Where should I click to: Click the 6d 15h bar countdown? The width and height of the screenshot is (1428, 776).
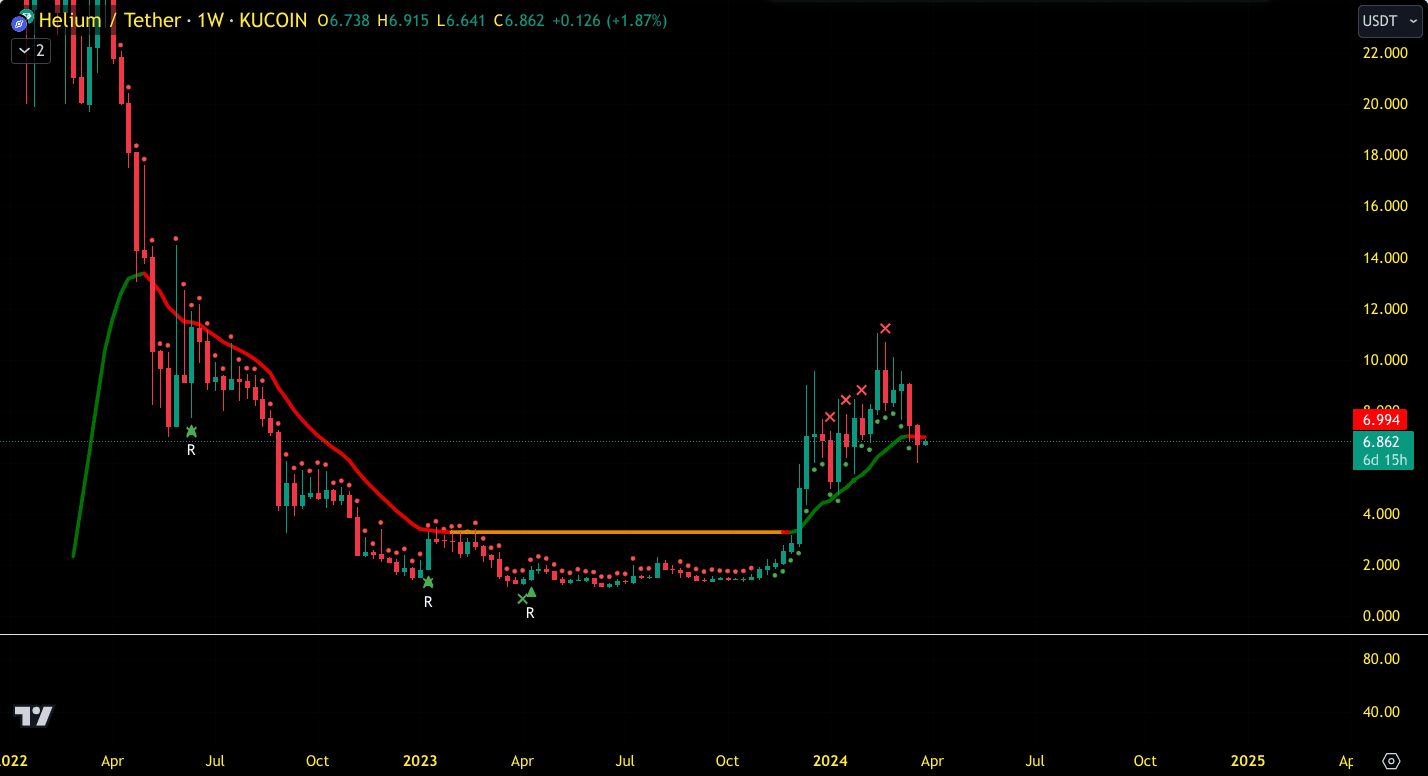point(1384,460)
